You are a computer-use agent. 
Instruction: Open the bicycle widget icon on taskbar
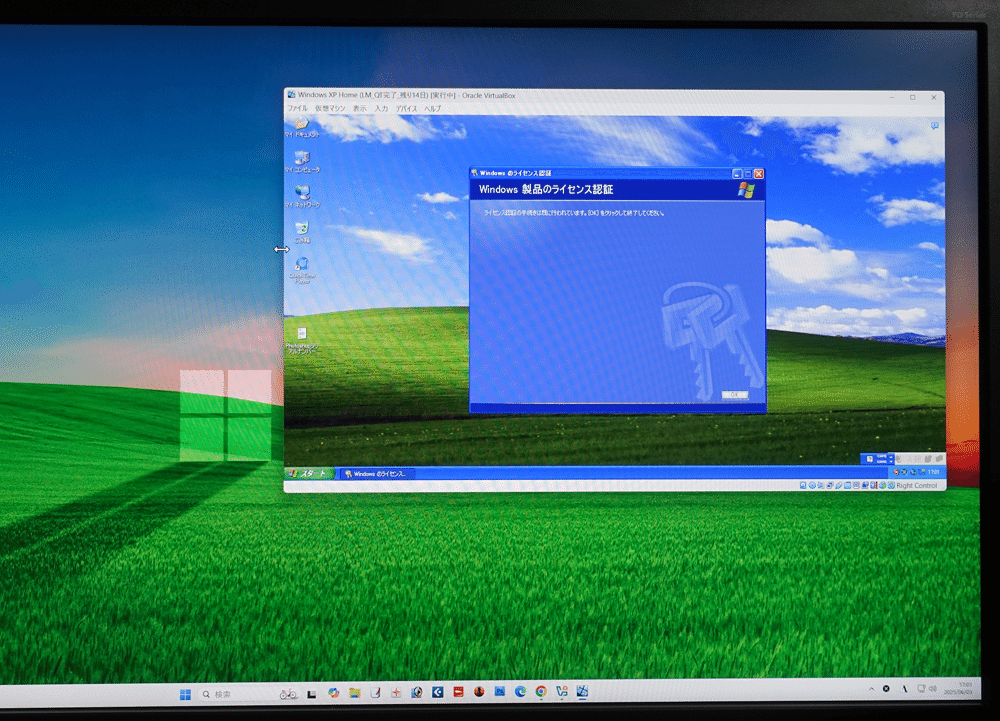(x=288, y=694)
